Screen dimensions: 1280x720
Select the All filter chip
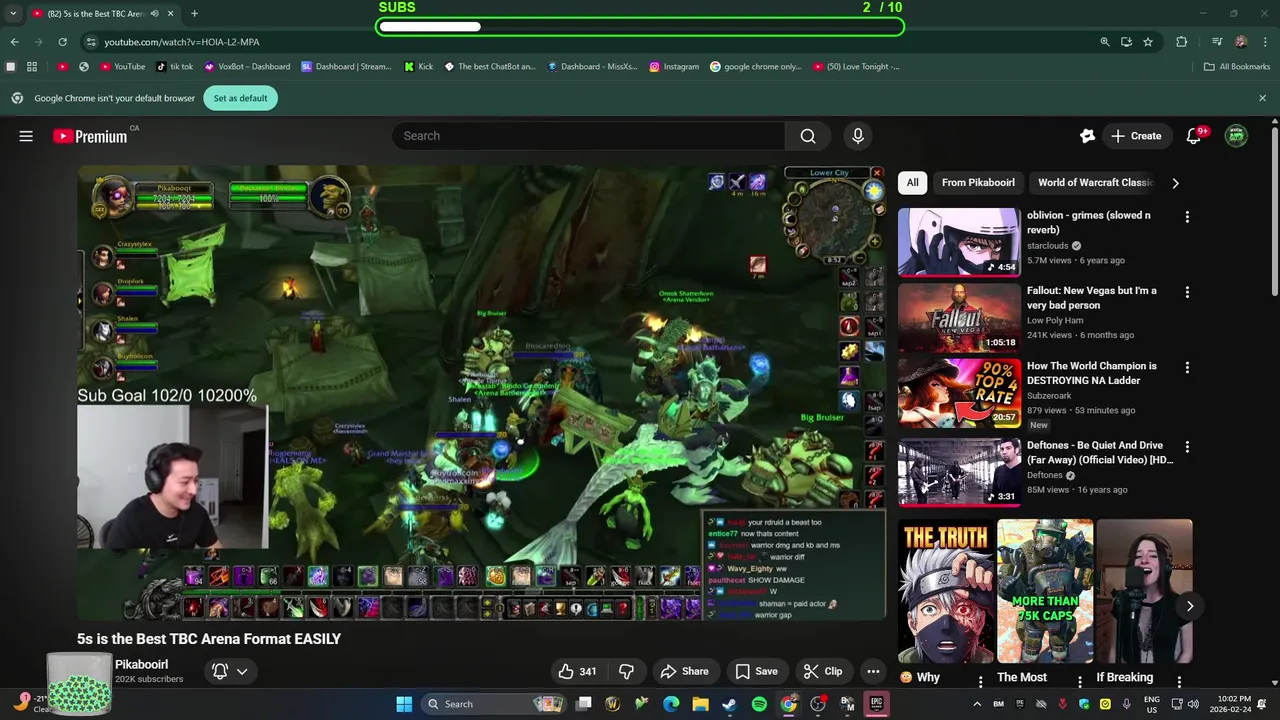click(x=912, y=183)
